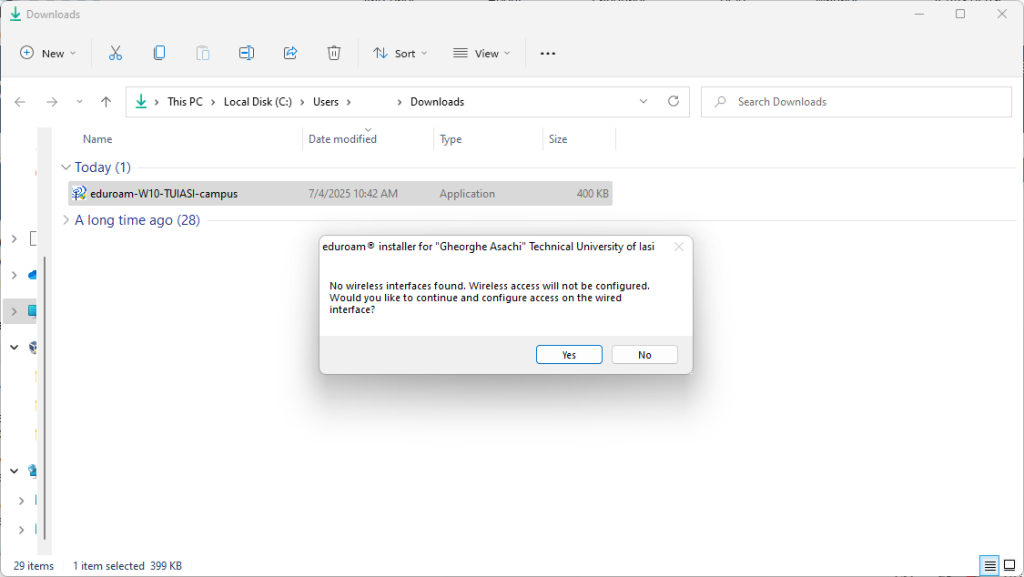Click the navigation pane scrollbar
Viewport: 1024px width, 577px height.
point(44,398)
